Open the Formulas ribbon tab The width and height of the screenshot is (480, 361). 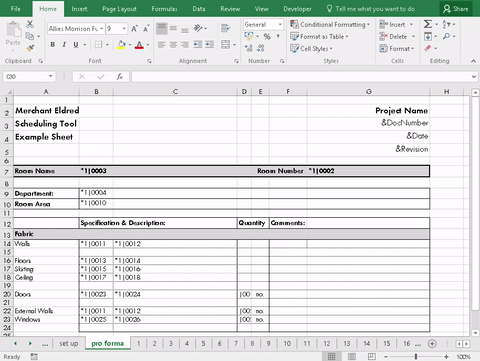point(164,9)
